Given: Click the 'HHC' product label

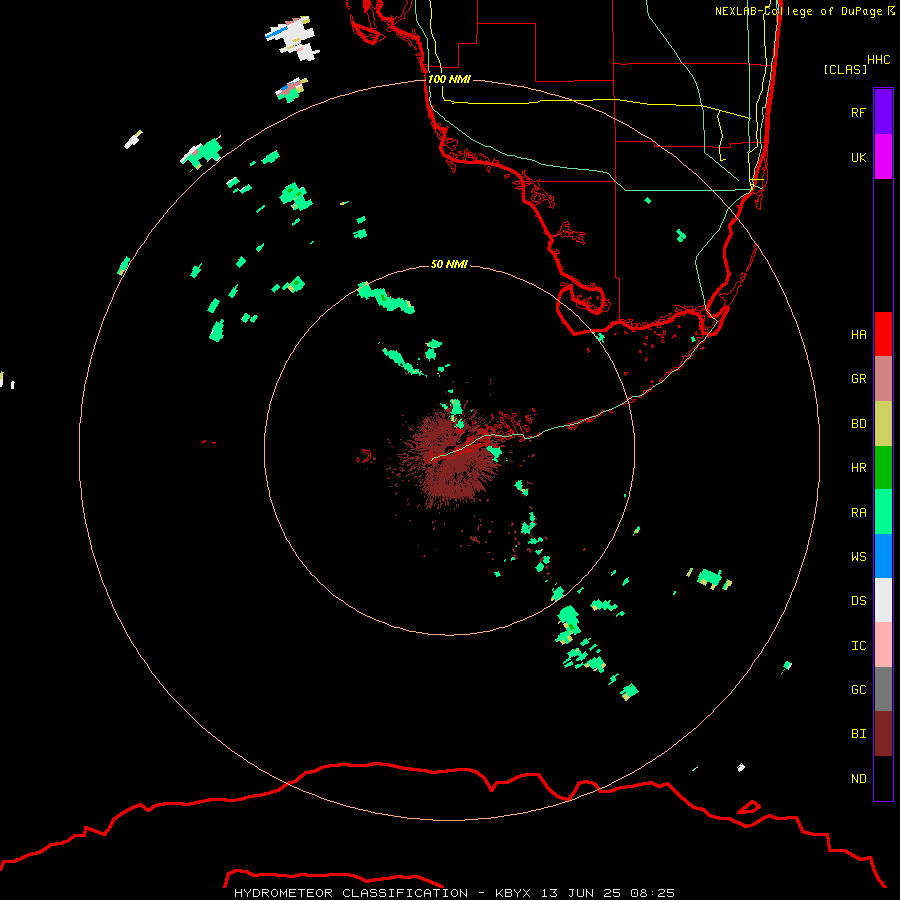Looking at the screenshot, I should point(879,60).
